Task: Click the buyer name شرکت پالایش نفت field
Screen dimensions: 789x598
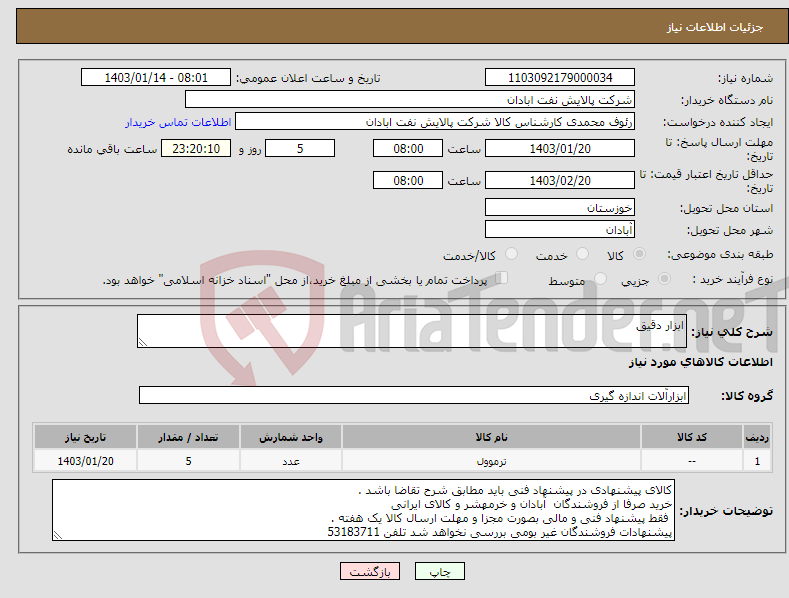Action: click(410, 99)
